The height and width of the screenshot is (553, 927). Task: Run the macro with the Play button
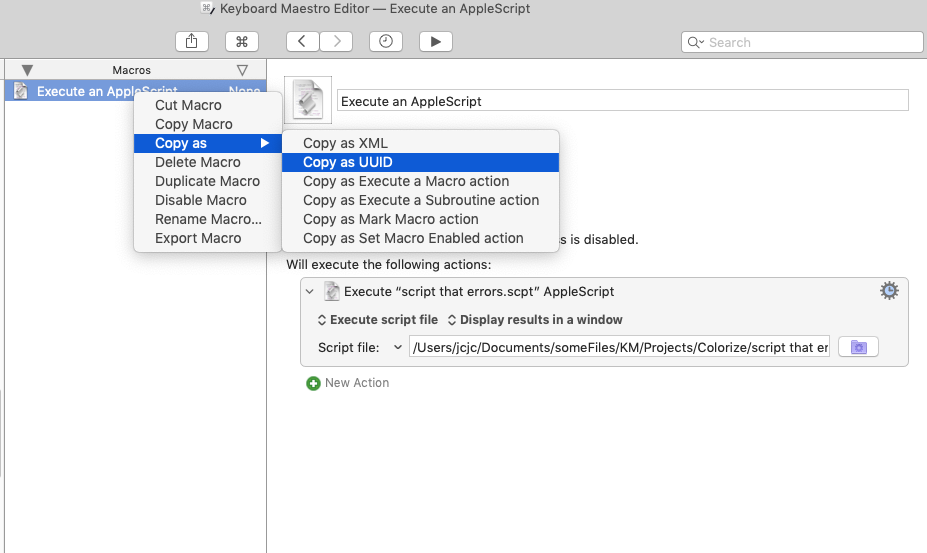tap(436, 41)
